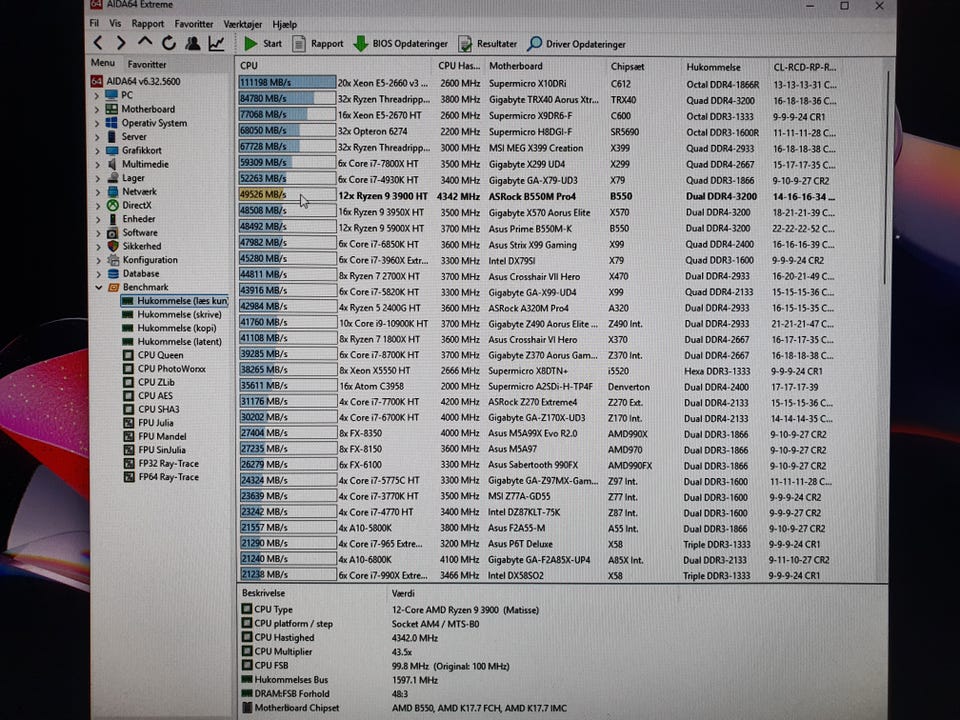This screenshot has height=720, width=960.
Task: Select CPU ZLib benchmark
Action: [149, 382]
